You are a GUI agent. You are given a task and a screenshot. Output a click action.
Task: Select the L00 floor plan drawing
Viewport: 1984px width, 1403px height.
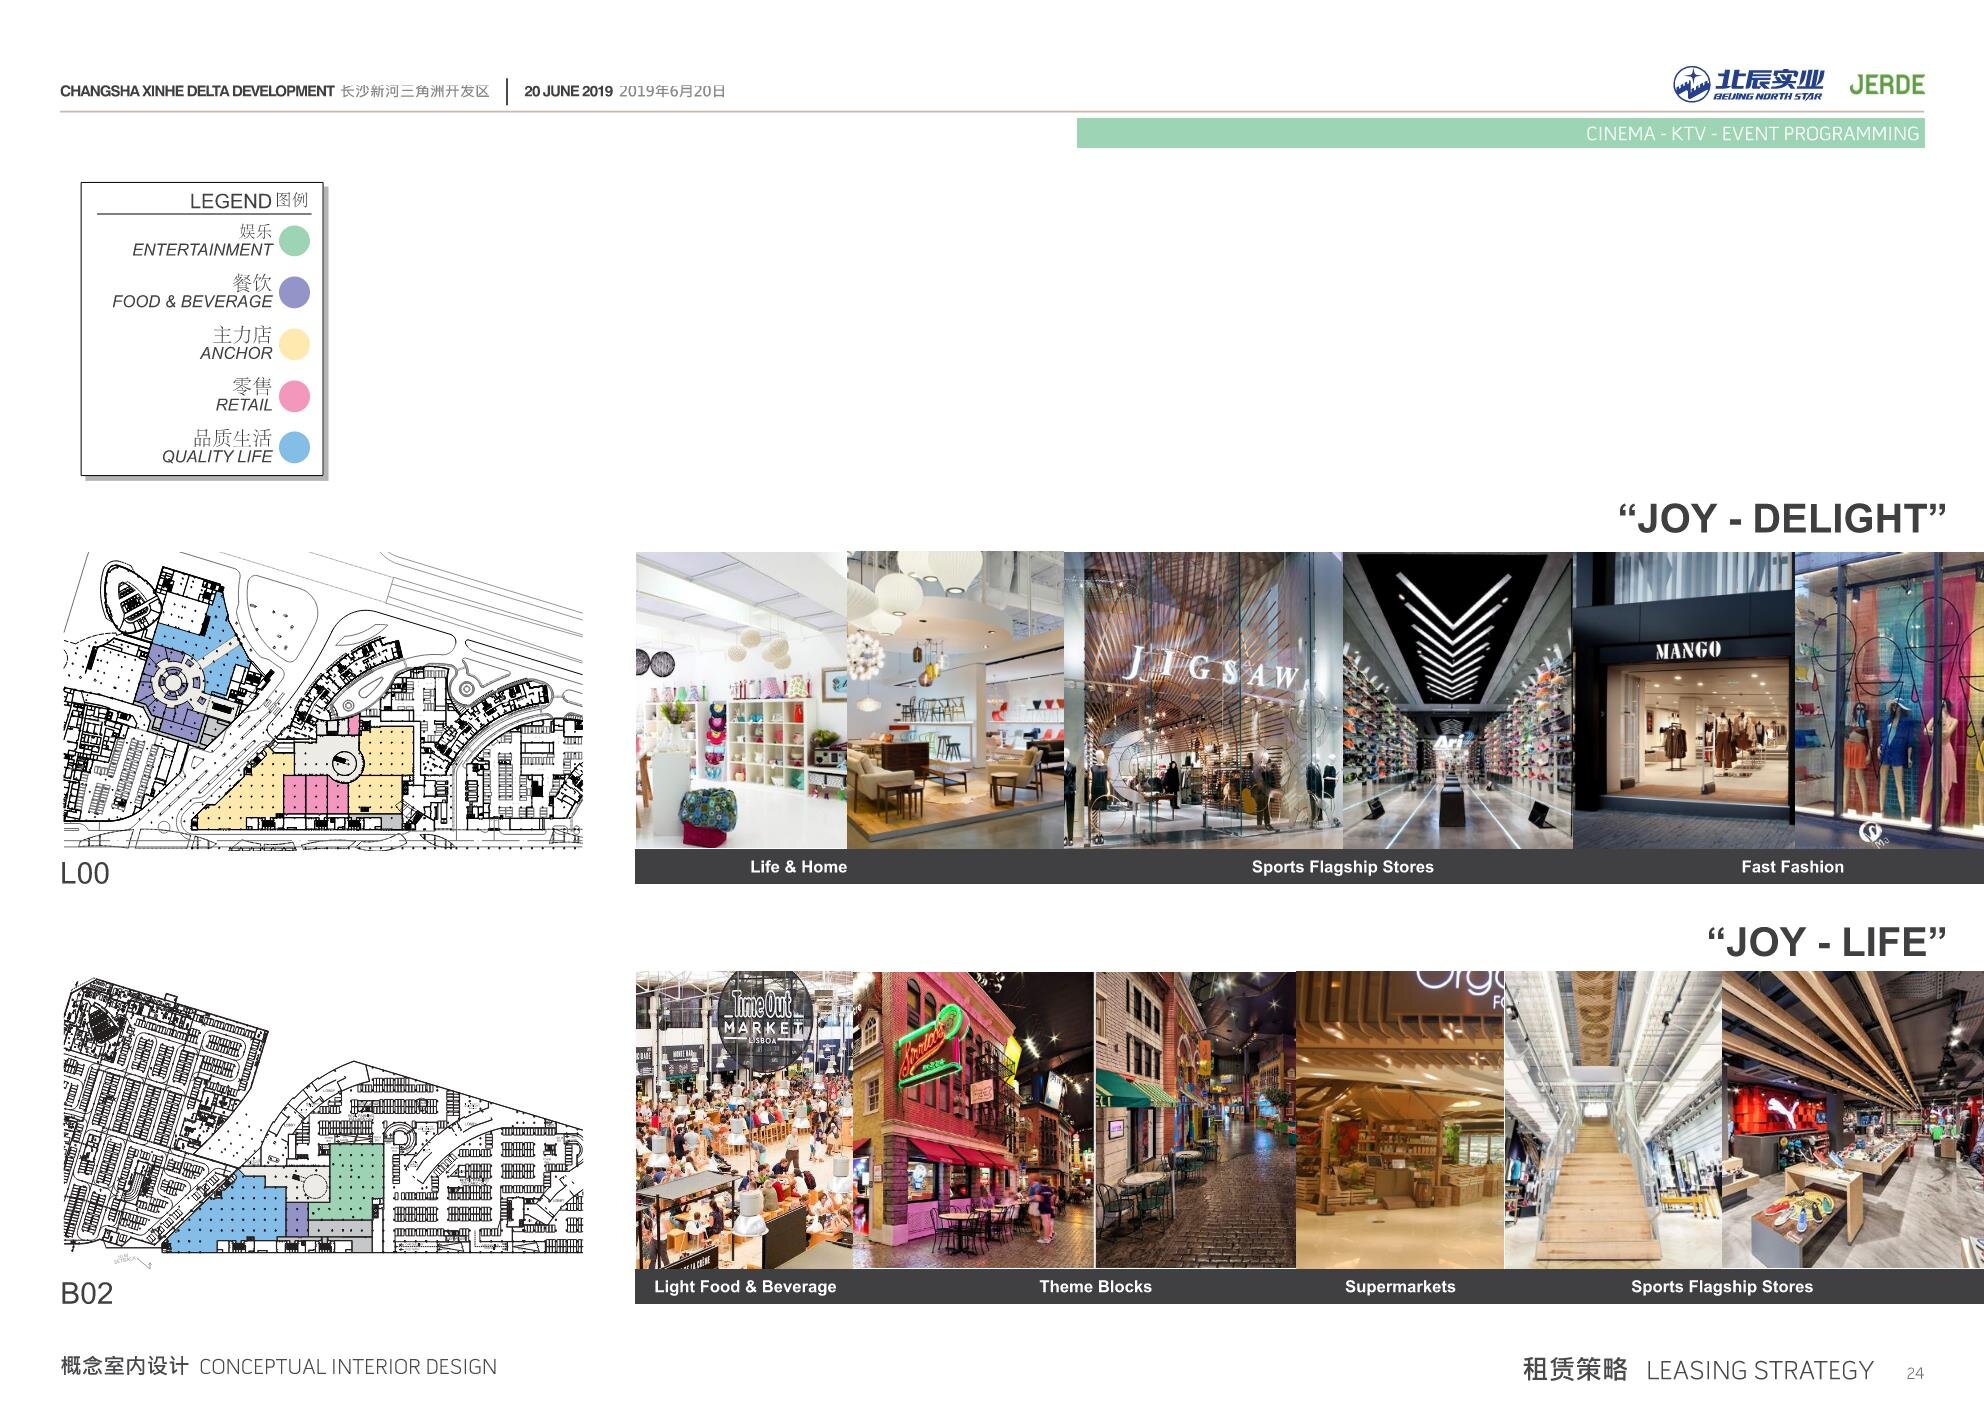tap(322, 701)
